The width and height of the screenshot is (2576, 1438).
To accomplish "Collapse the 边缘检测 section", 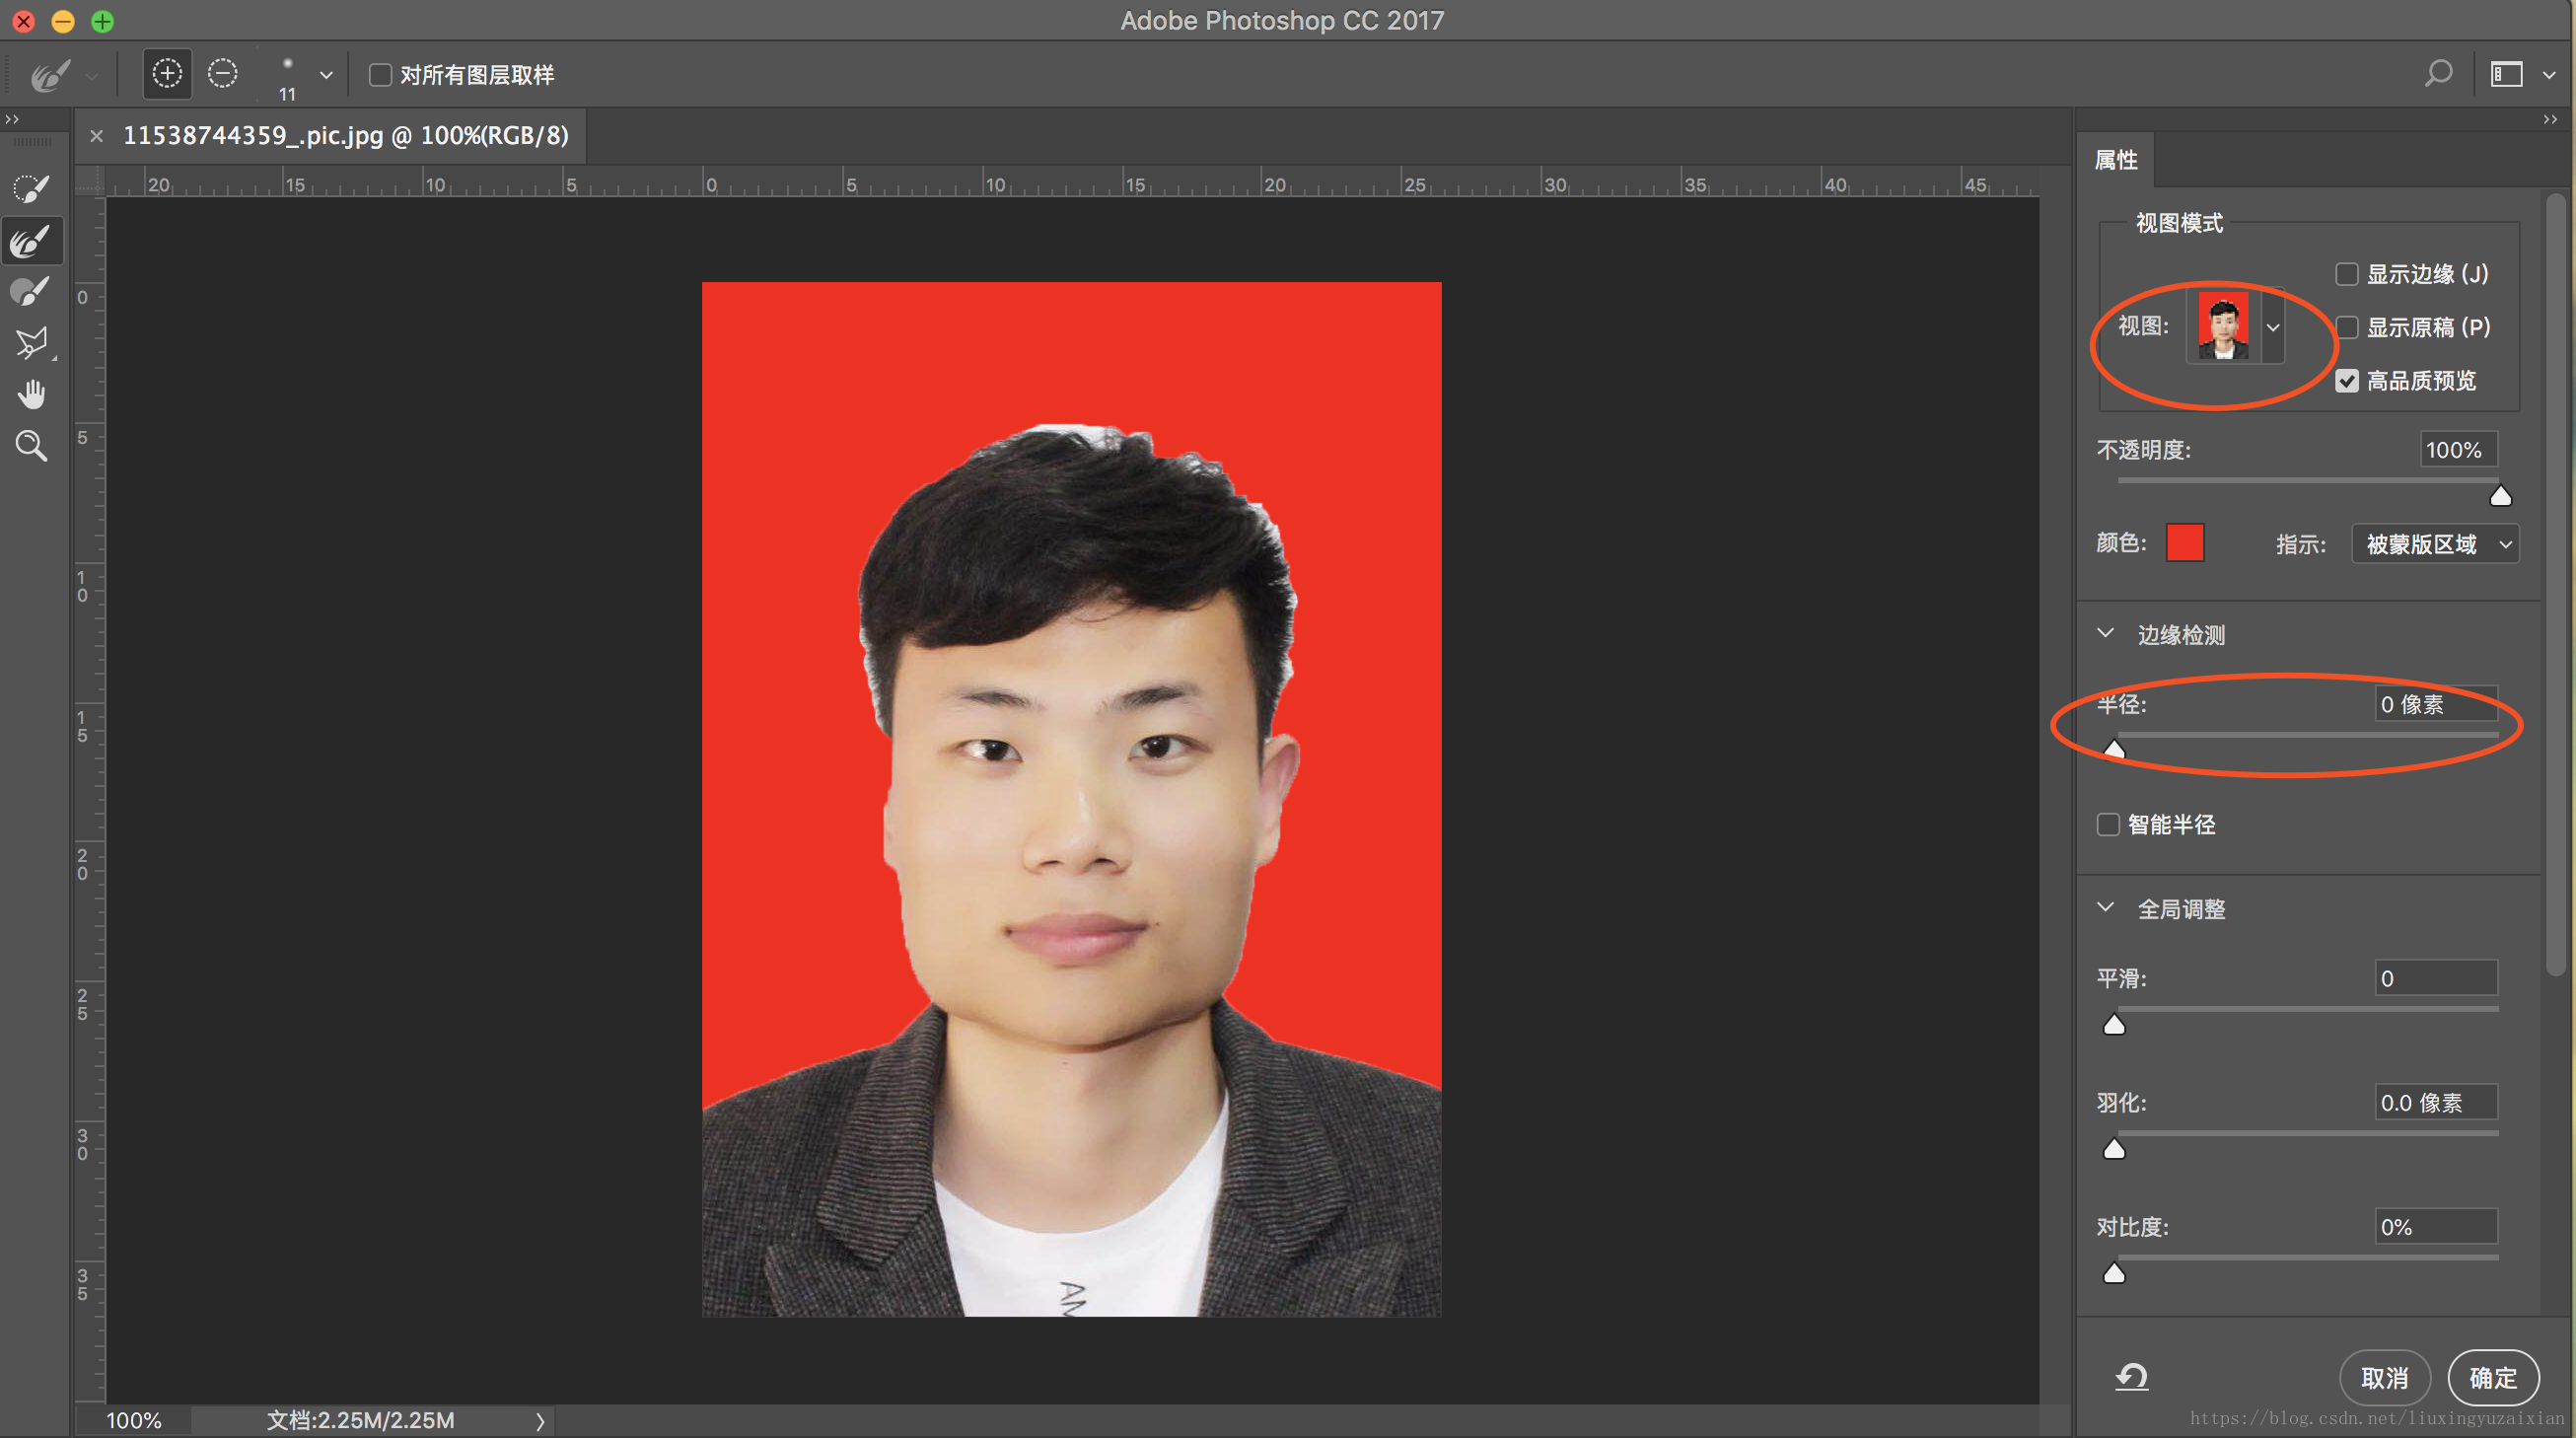I will (x=2105, y=634).
